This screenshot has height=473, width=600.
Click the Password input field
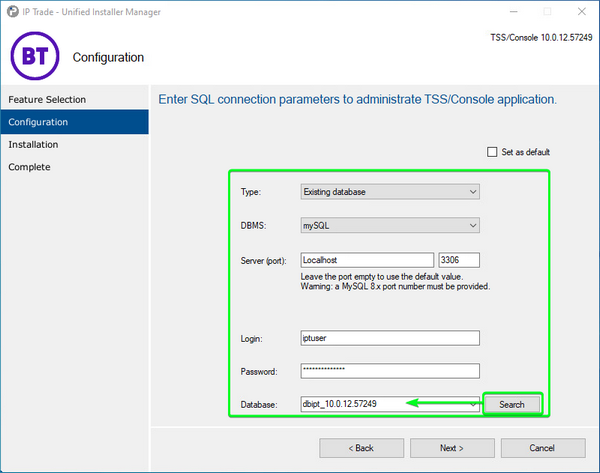click(390, 371)
